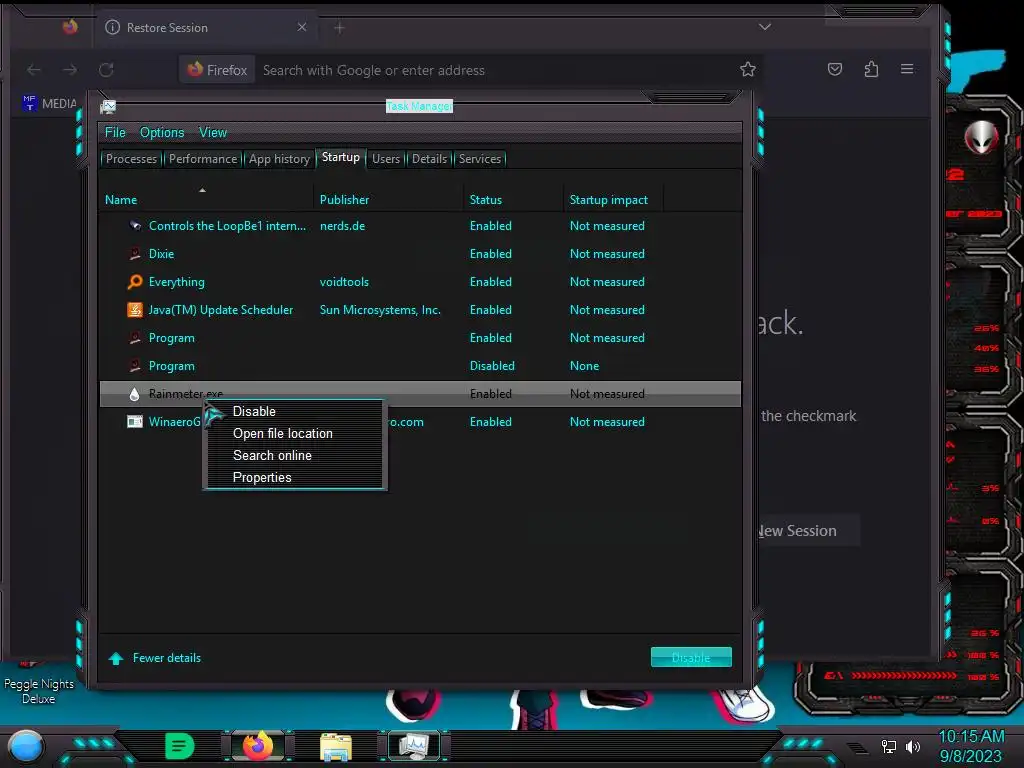The image size is (1024, 768).
Task: Click the Firefox reload button
Action: tap(106, 70)
